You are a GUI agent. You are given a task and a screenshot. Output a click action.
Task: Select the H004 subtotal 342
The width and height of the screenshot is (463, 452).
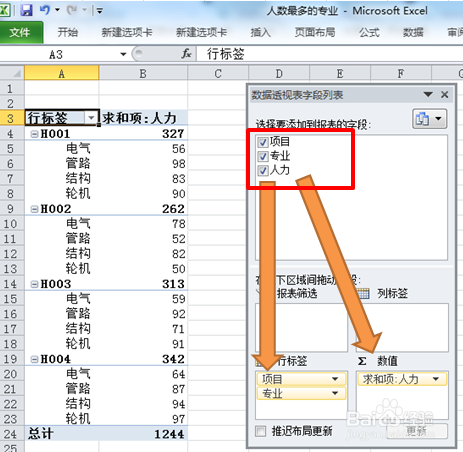[143, 359]
